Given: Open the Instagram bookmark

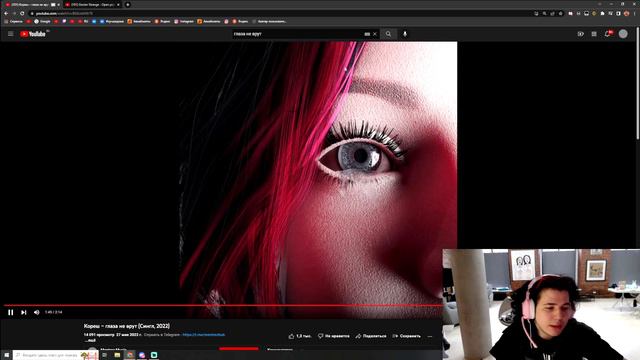Looking at the screenshot, I should coord(184,21).
